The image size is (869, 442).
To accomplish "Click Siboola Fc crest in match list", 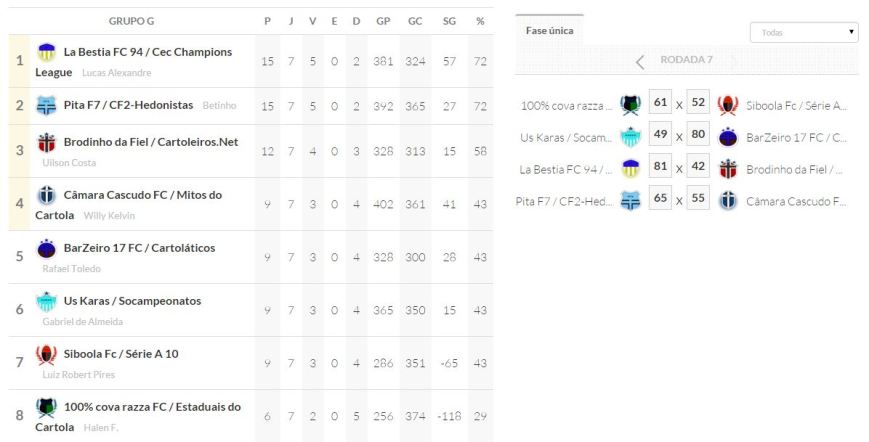I will click(x=728, y=105).
